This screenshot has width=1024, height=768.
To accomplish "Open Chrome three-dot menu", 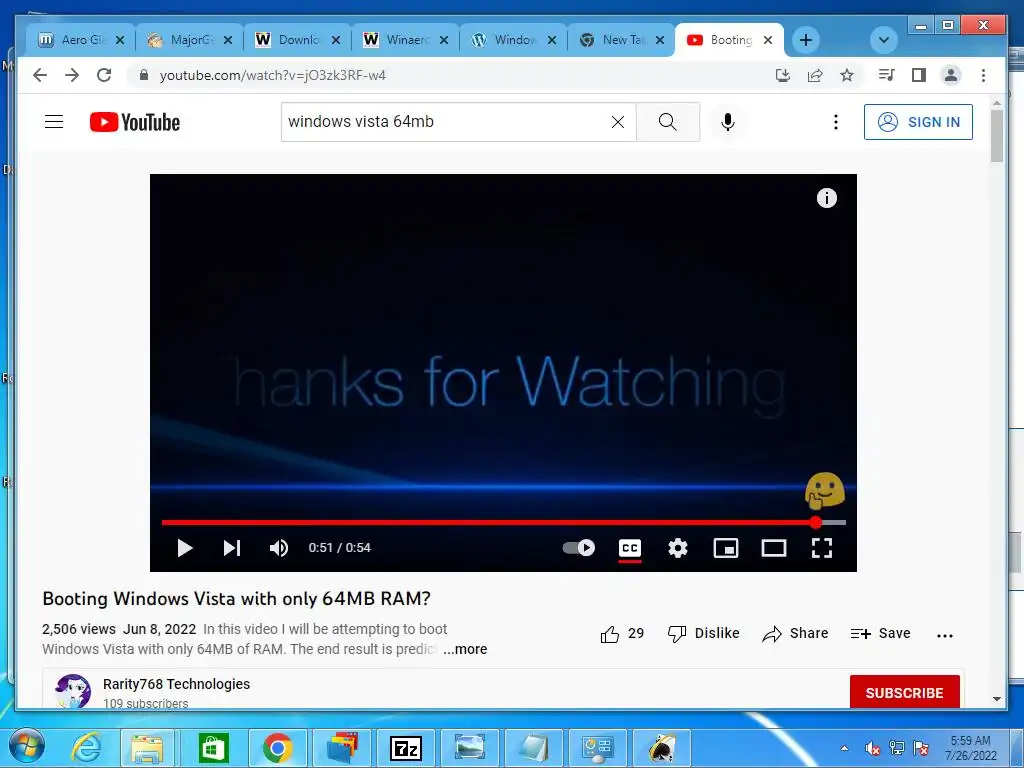I will 984,75.
